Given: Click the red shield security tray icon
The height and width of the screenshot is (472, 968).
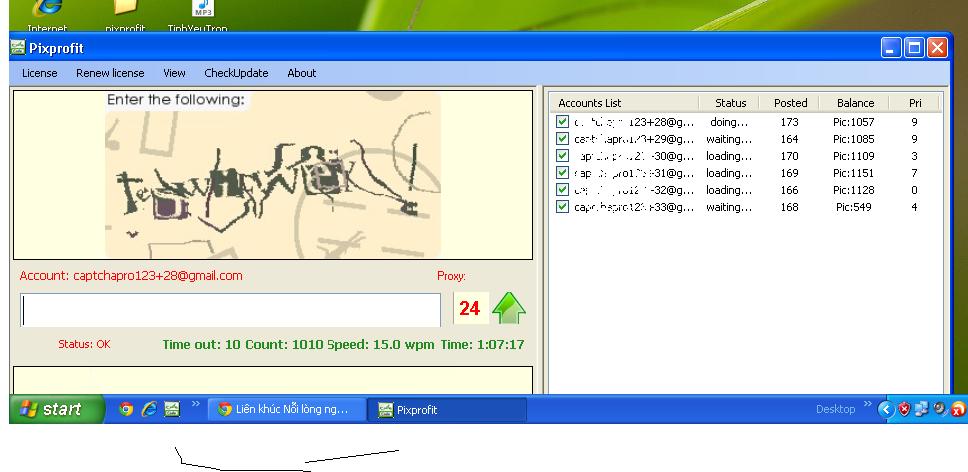Looking at the screenshot, I should (904, 409).
